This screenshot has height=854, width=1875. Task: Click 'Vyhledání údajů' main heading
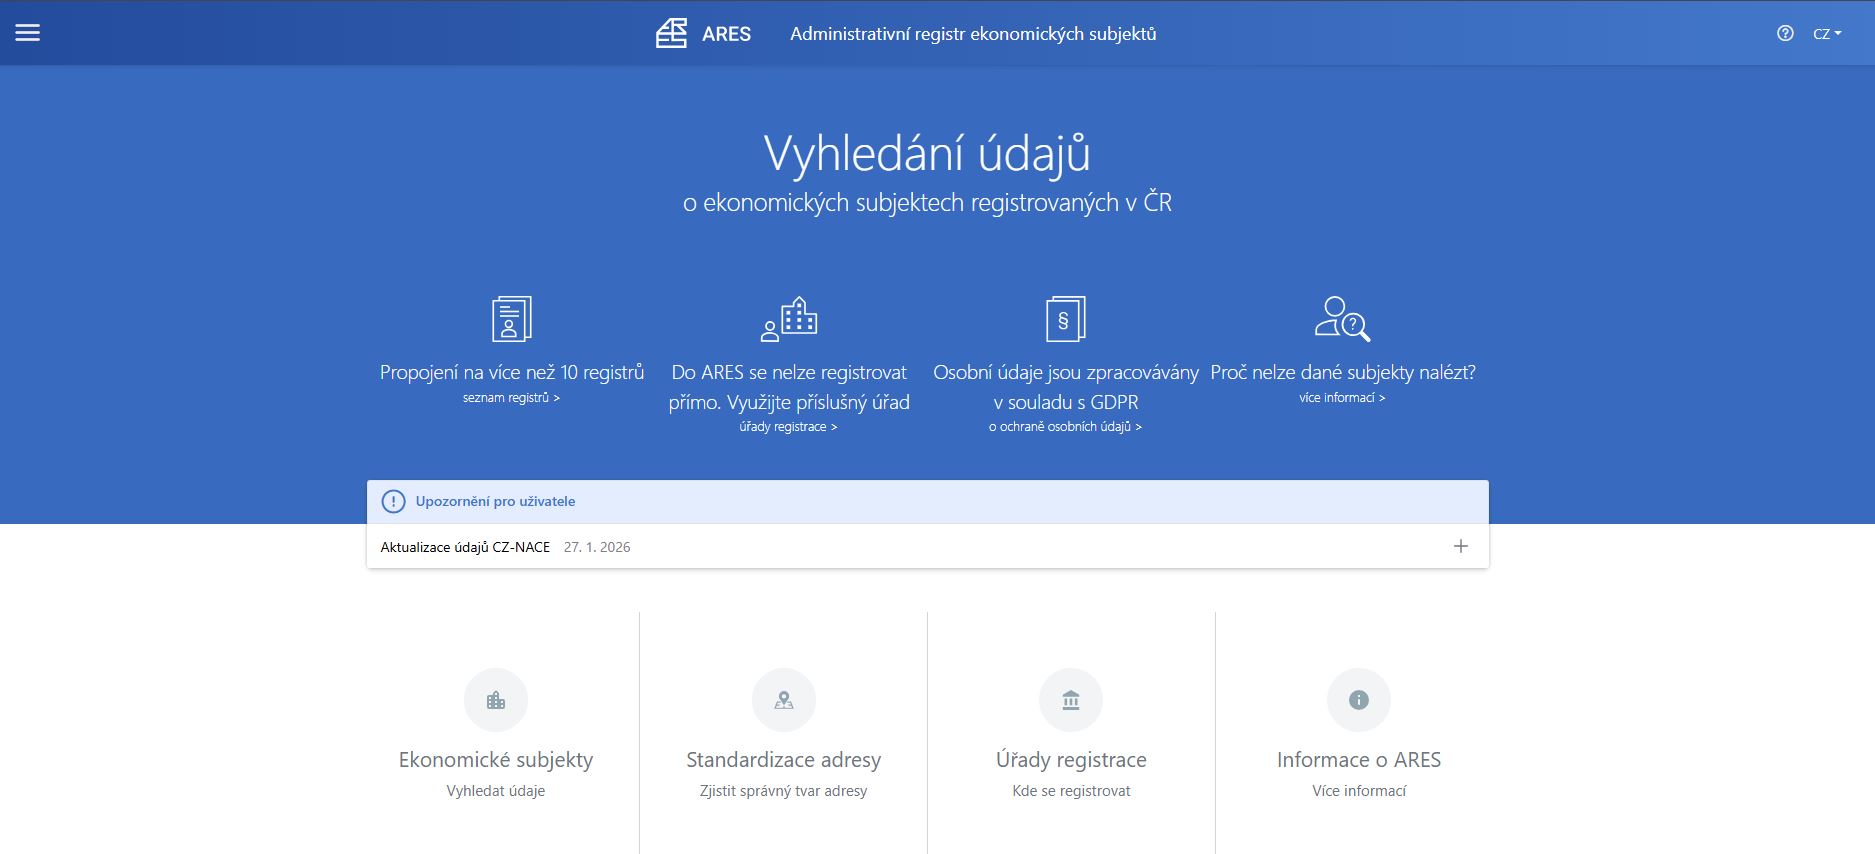927,154
